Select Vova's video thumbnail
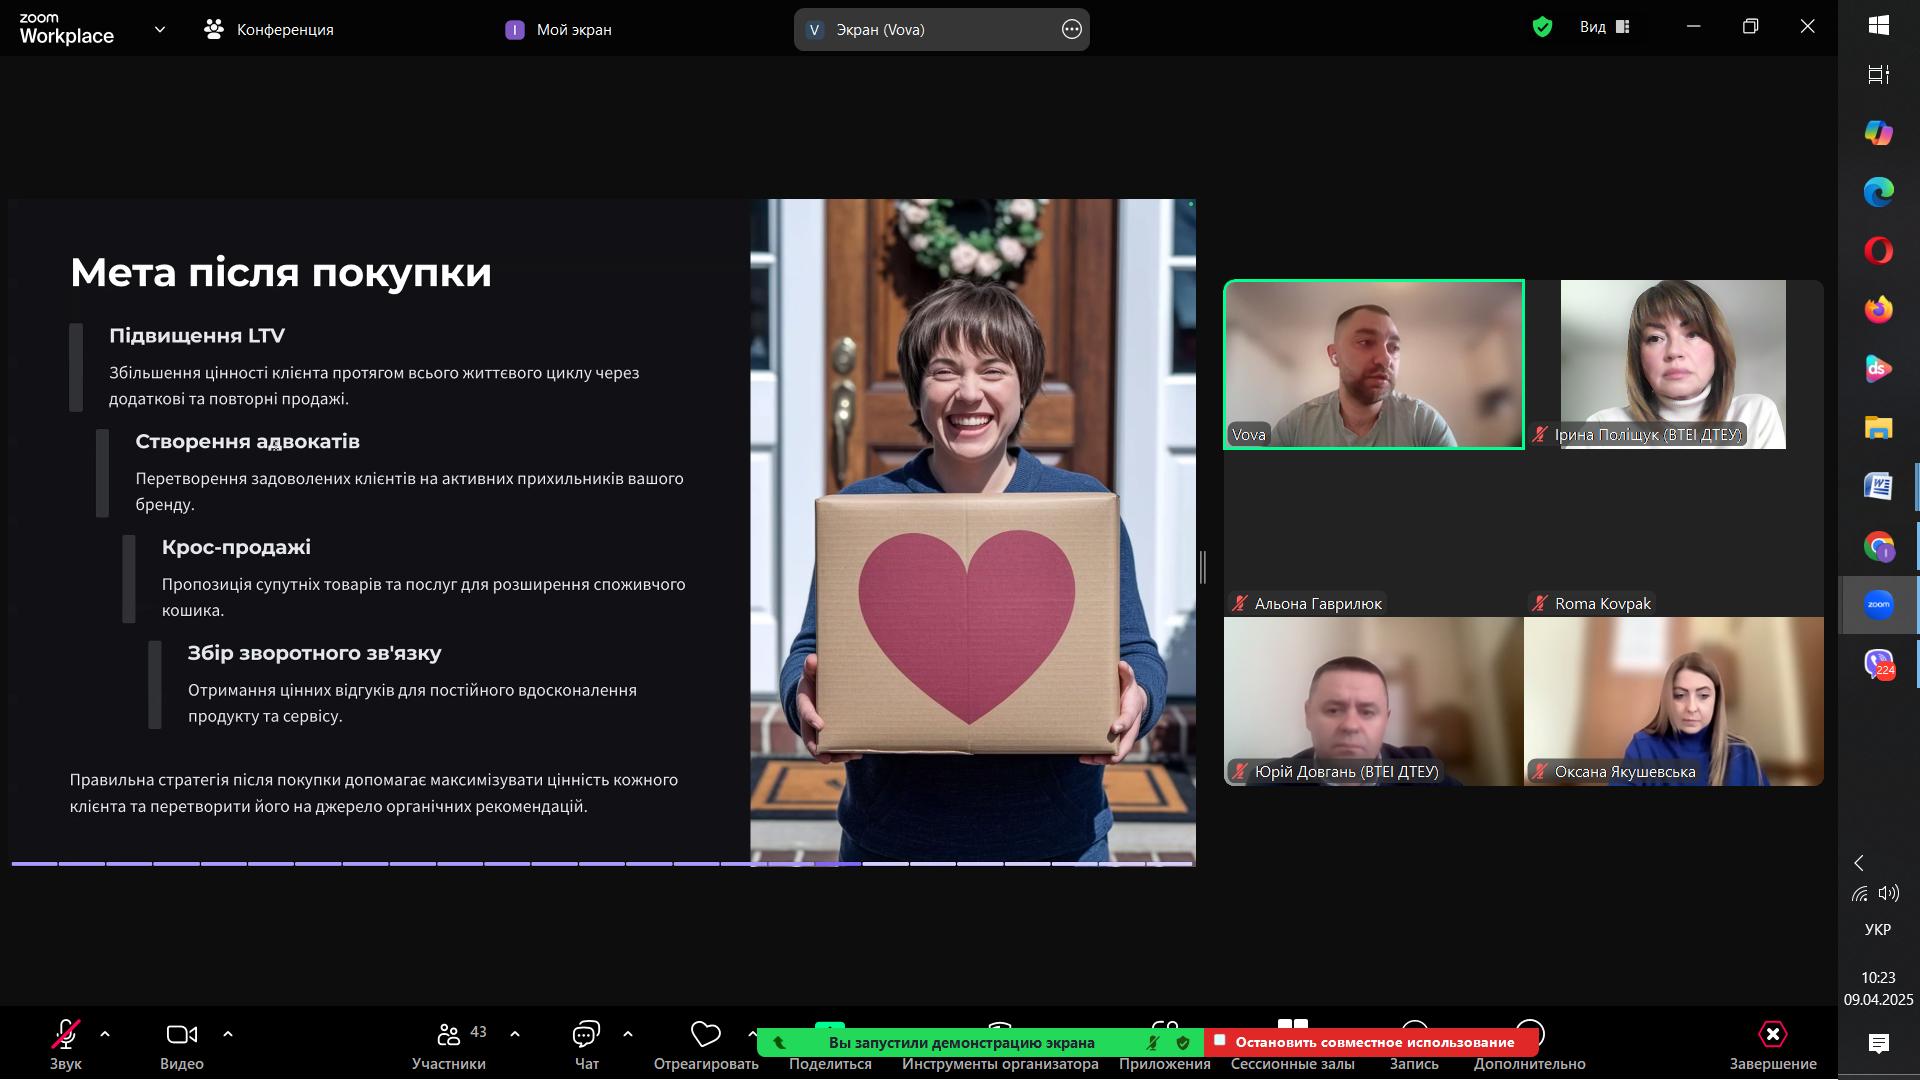Image resolution: width=1920 pixels, height=1080 pixels. [x=1374, y=364]
